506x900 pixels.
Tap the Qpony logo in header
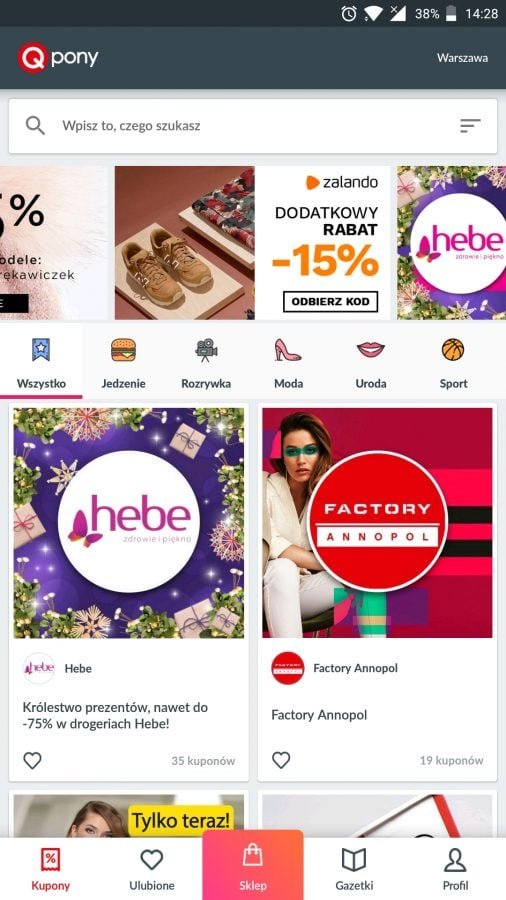[x=57, y=58]
